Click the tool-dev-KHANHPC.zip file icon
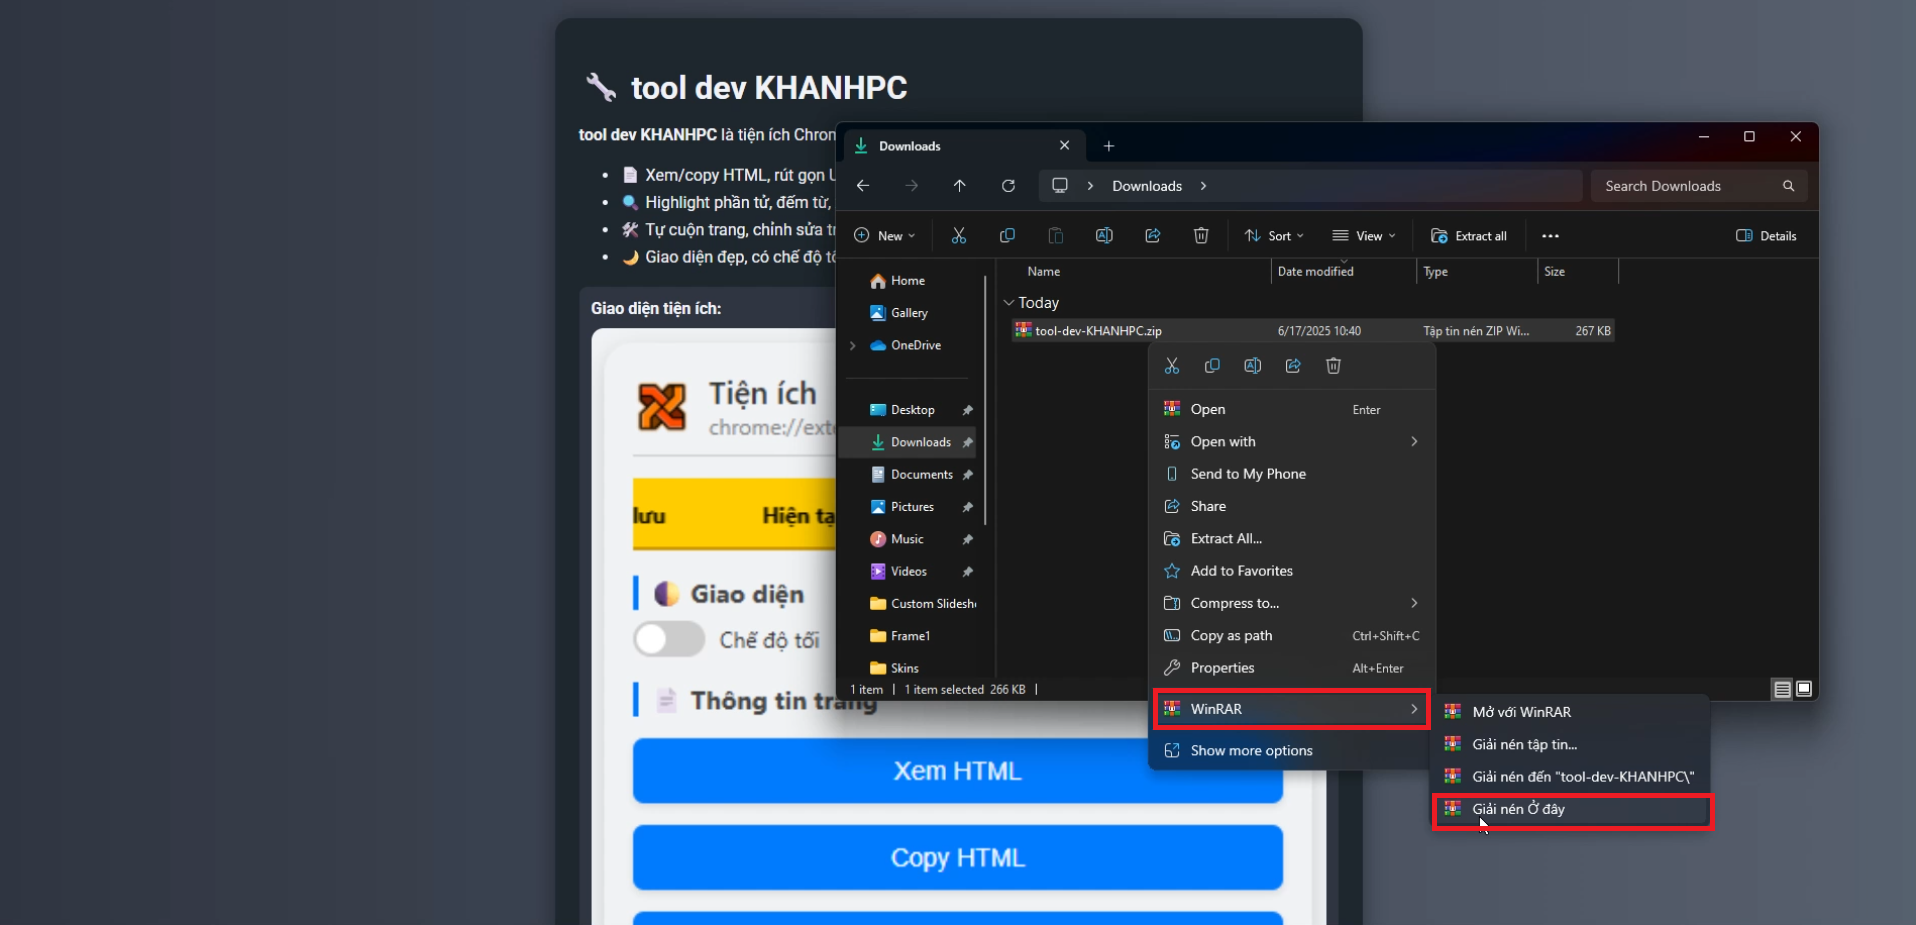This screenshot has height=925, width=1916. click(1023, 330)
